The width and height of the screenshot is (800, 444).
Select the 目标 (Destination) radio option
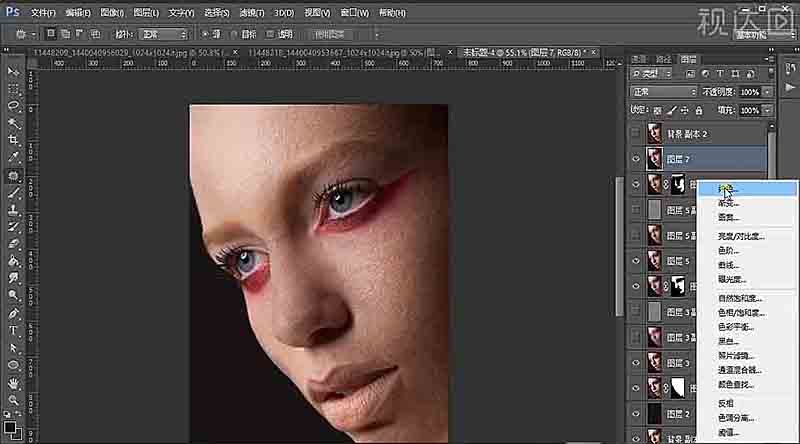pos(235,34)
